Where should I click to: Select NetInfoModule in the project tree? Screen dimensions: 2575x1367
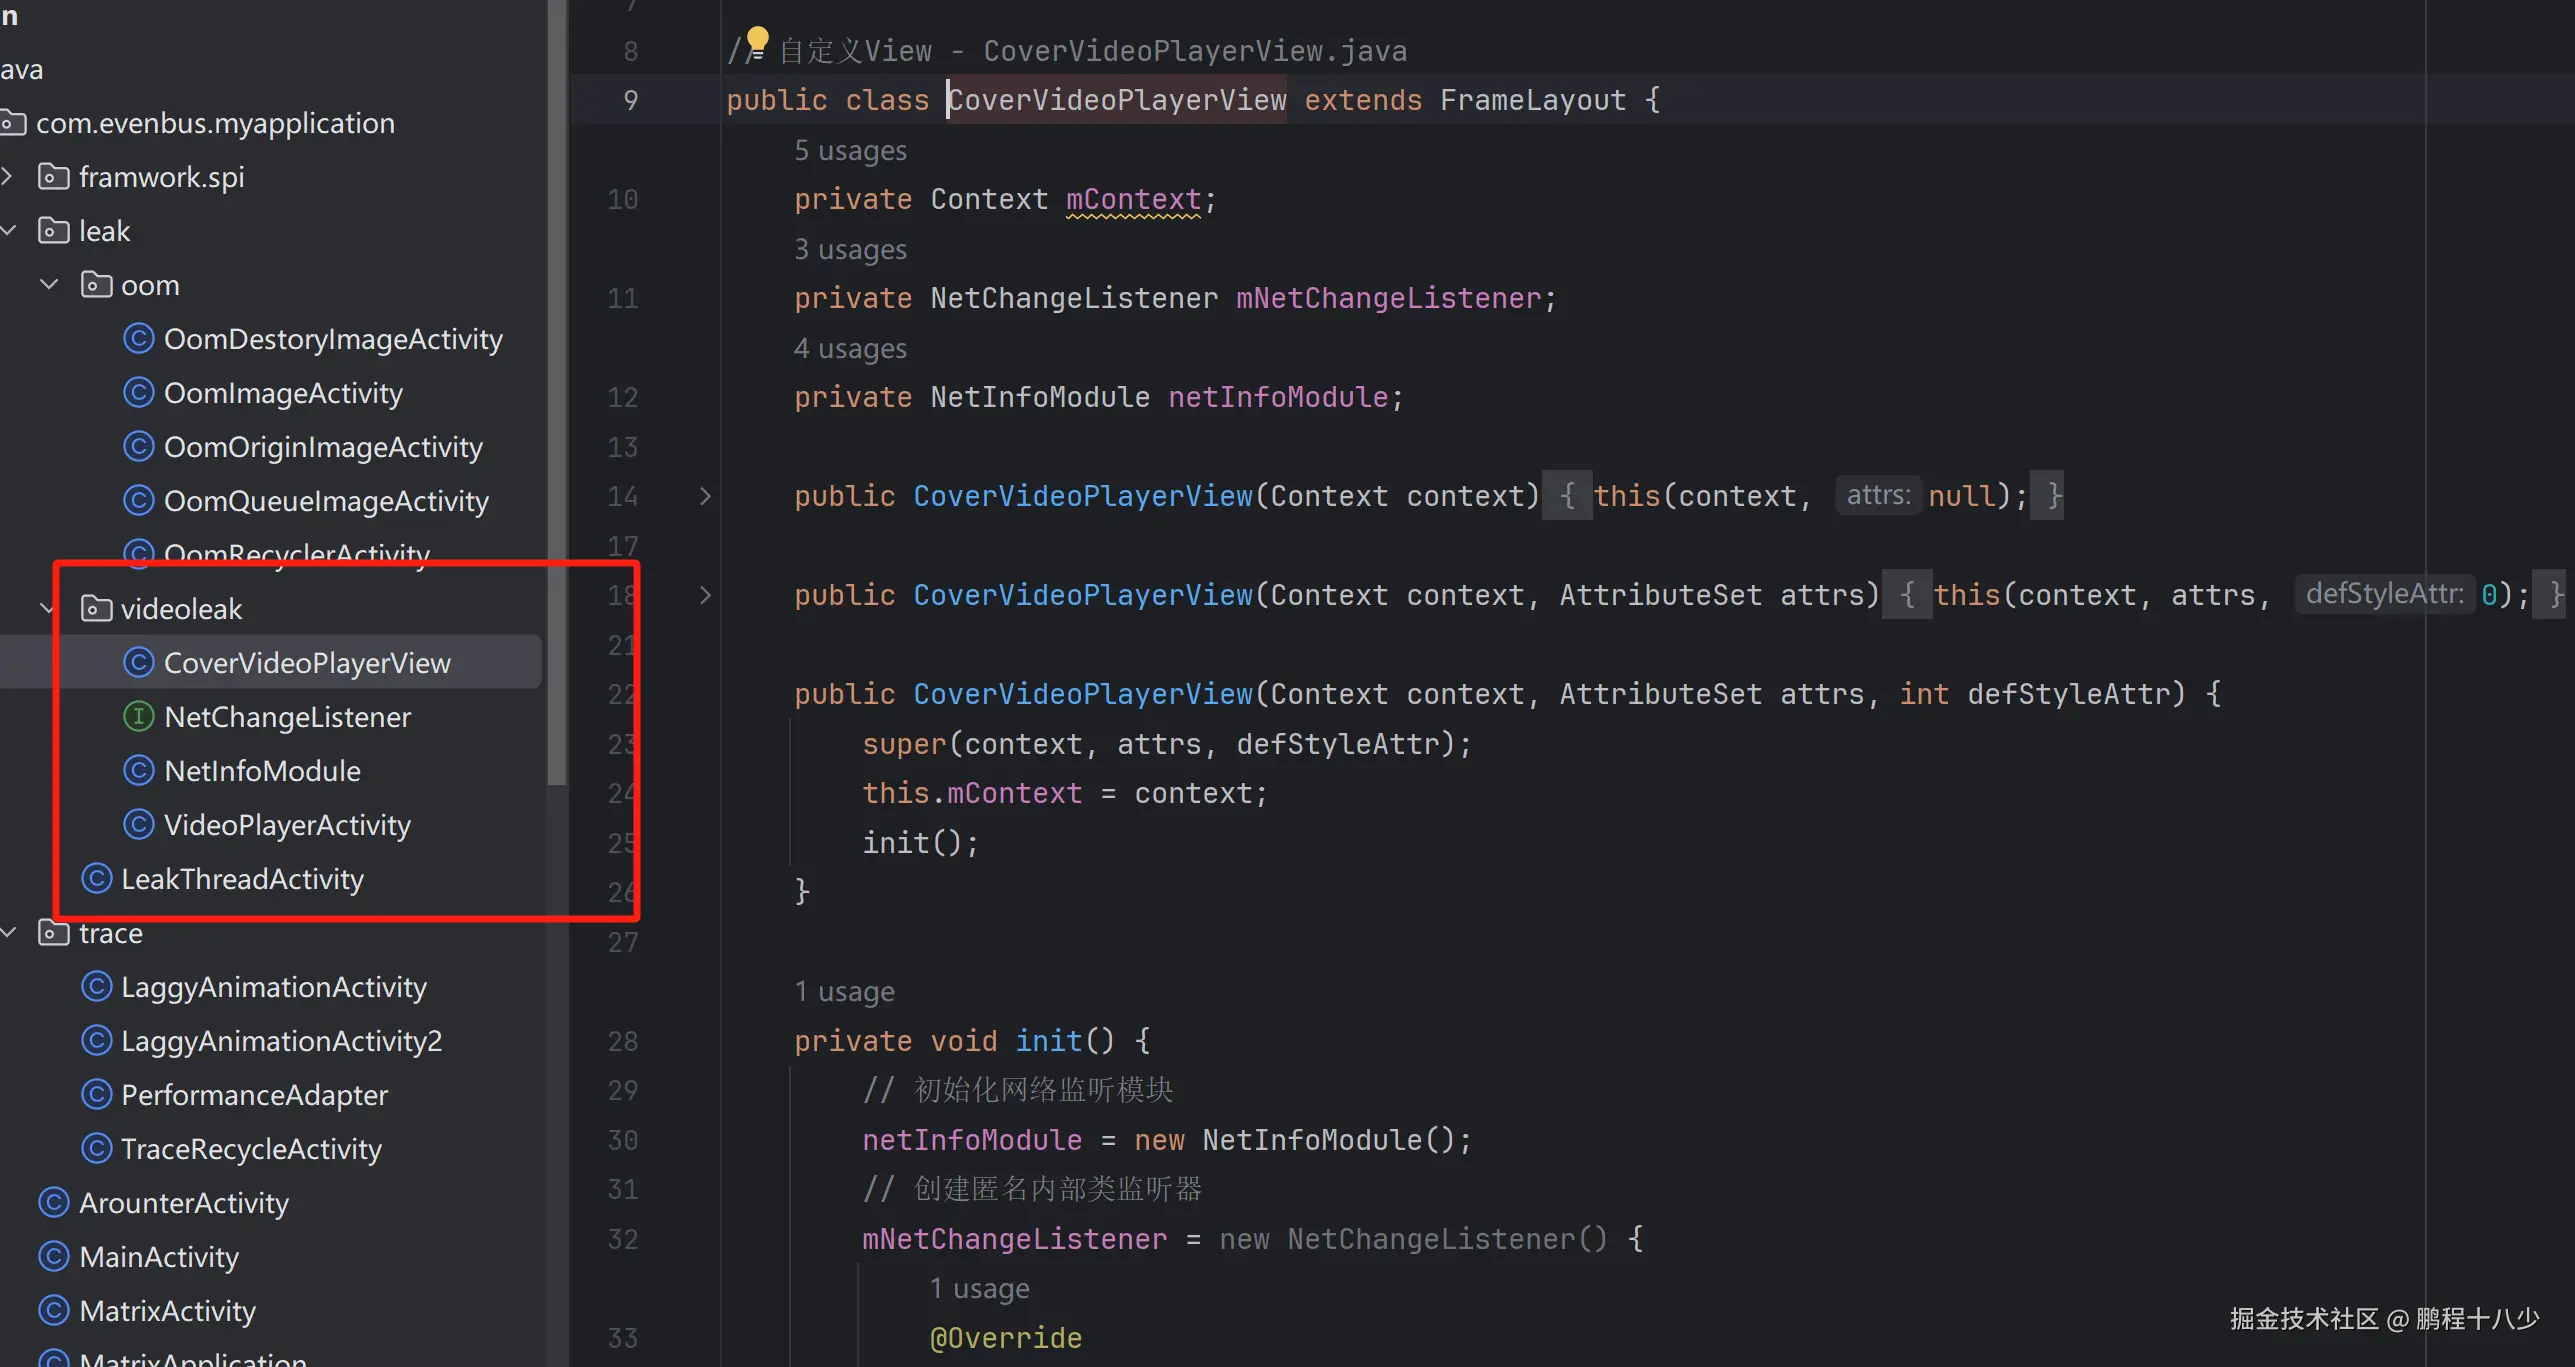[262, 771]
